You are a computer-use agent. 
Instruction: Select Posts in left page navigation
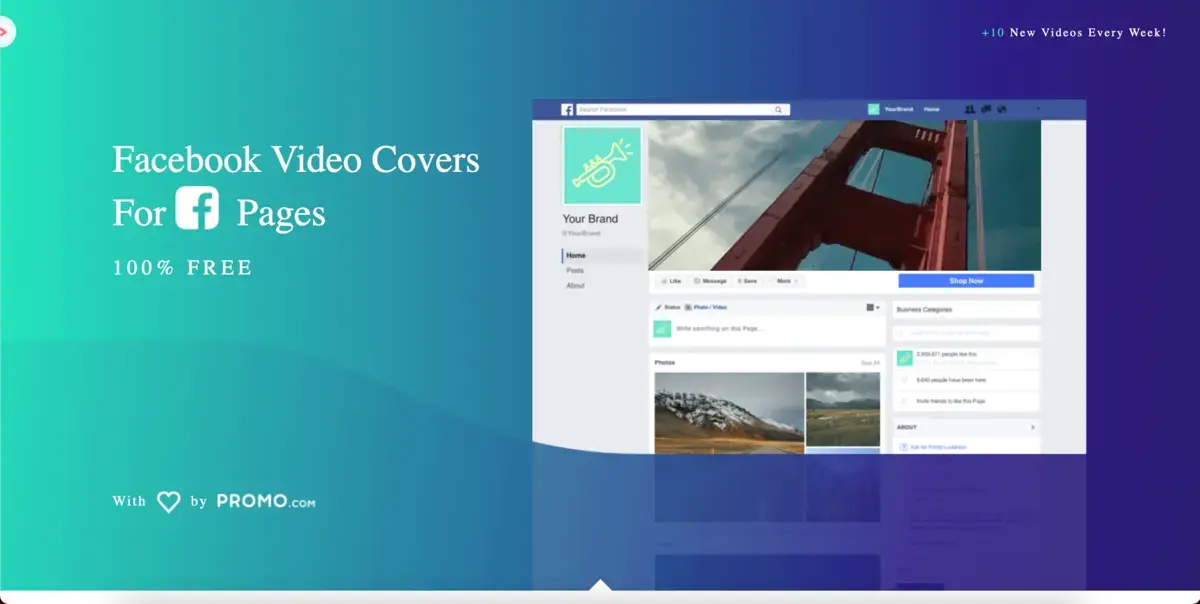click(575, 271)
